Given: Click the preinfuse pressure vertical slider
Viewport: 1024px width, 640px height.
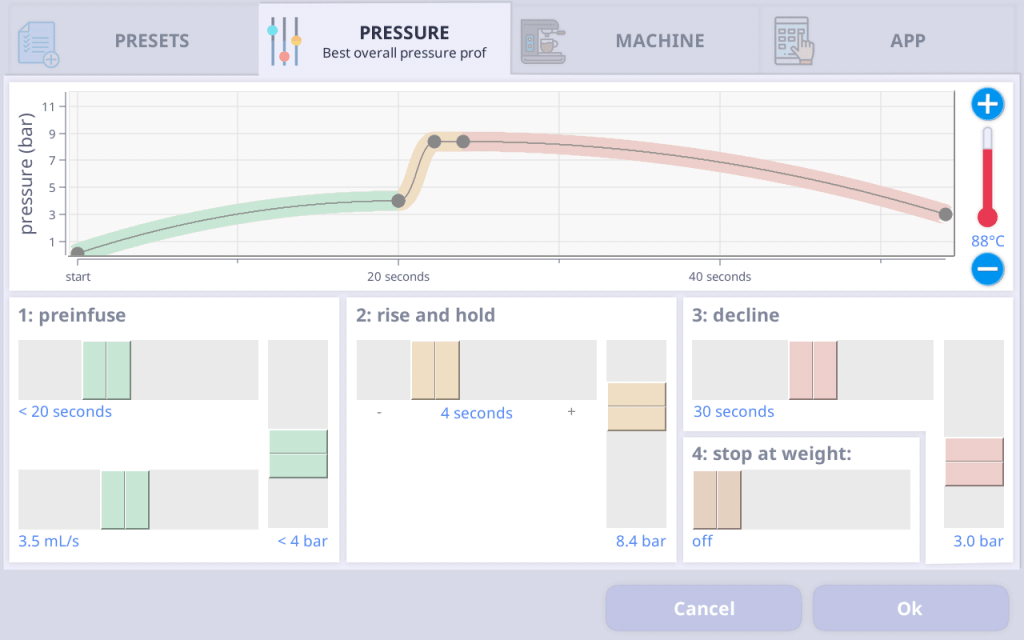Looking at the screenshot, I should 298,454.
